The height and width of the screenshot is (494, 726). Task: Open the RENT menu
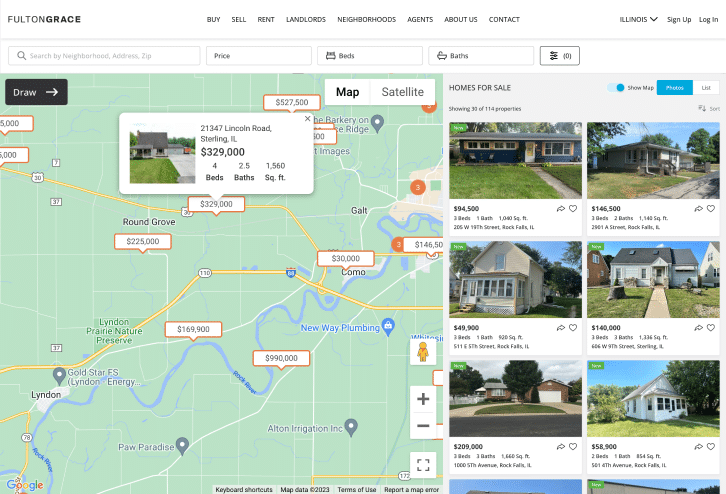(x=266, y=19)
